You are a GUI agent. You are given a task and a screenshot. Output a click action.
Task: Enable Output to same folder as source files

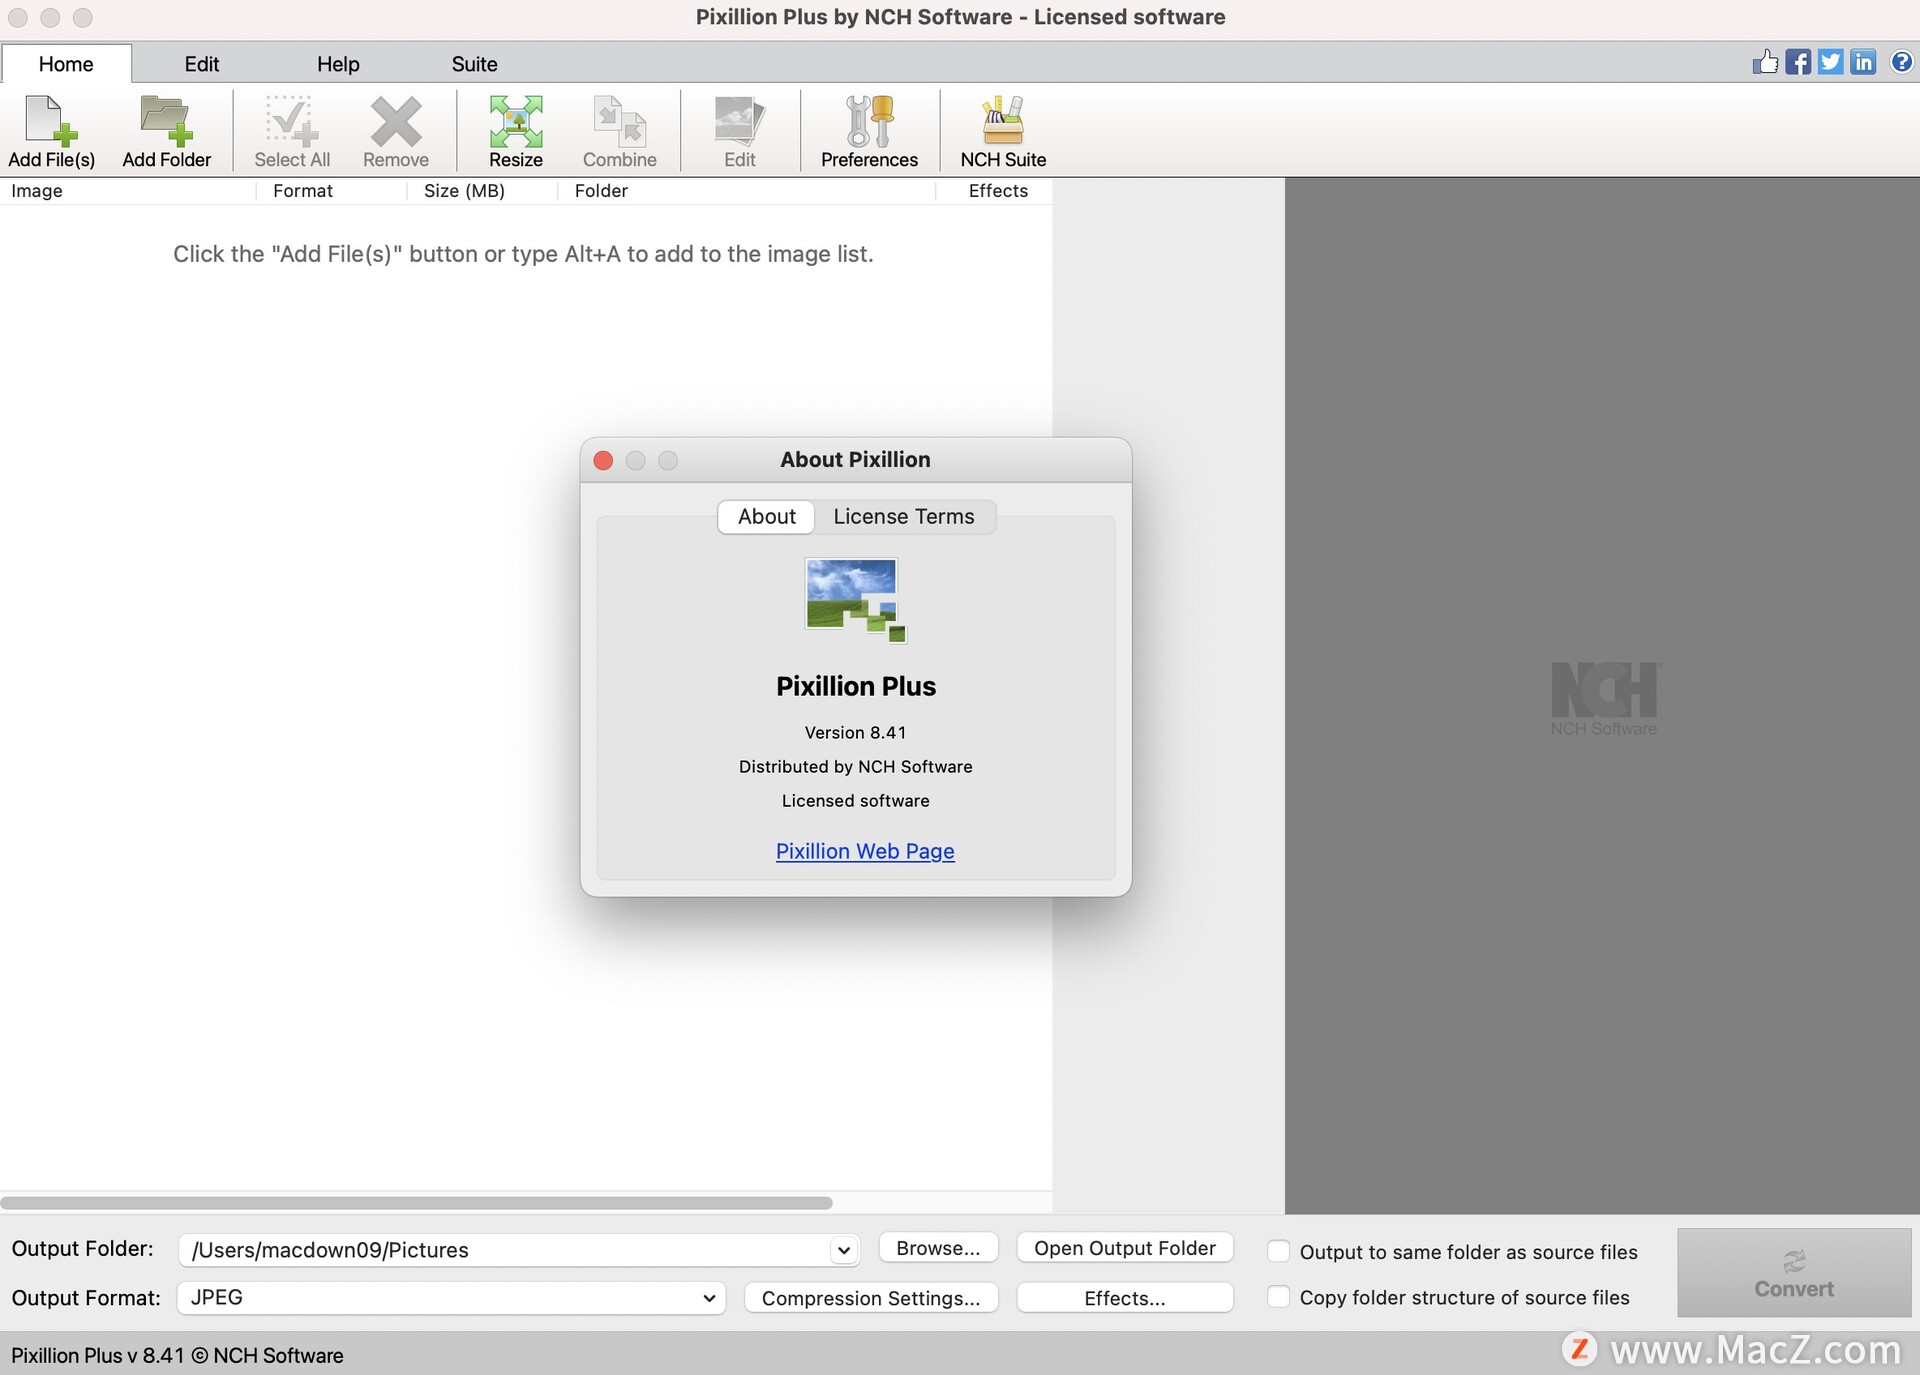coord(1278,1251)
